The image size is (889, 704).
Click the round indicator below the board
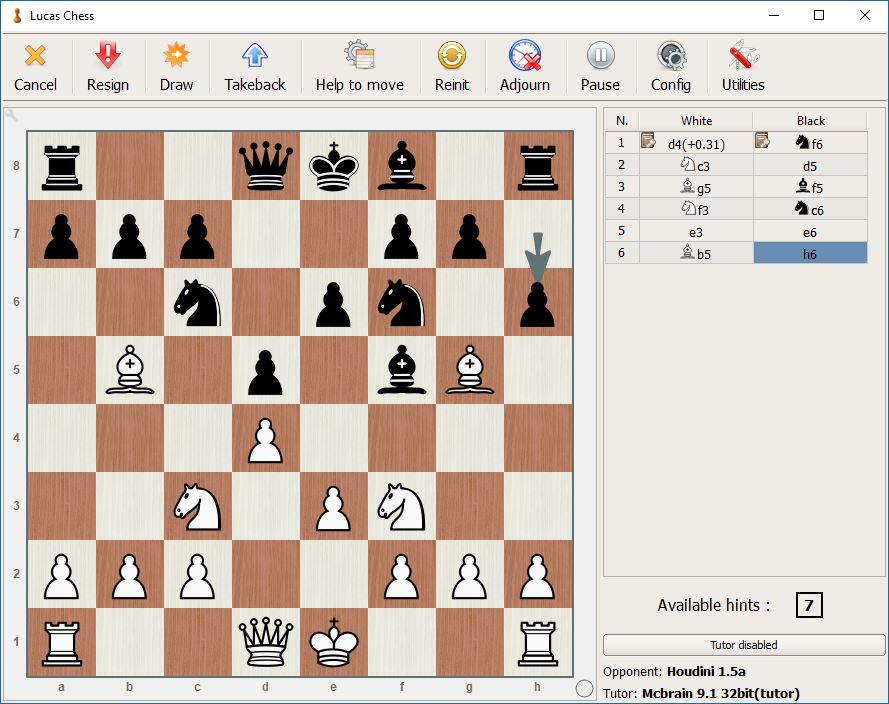coord(585,688)
